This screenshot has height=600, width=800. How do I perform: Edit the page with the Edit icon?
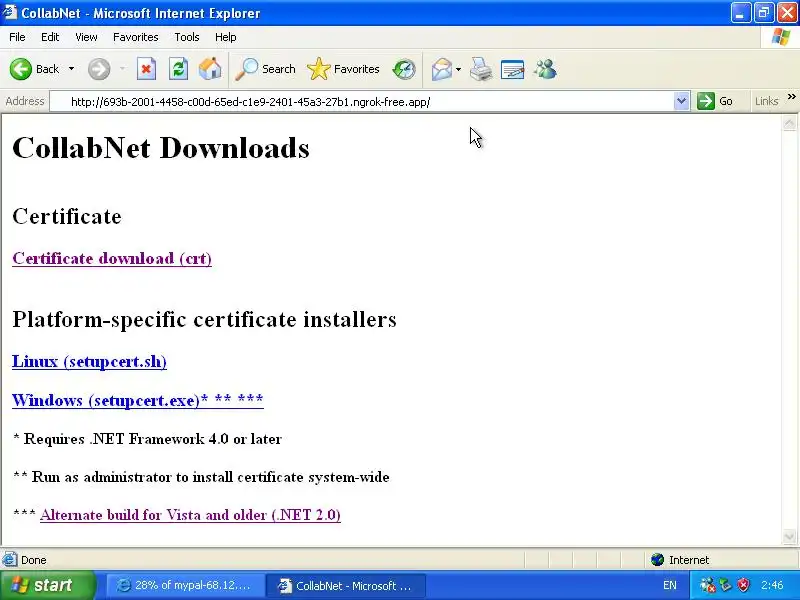(x=512, y=69)
